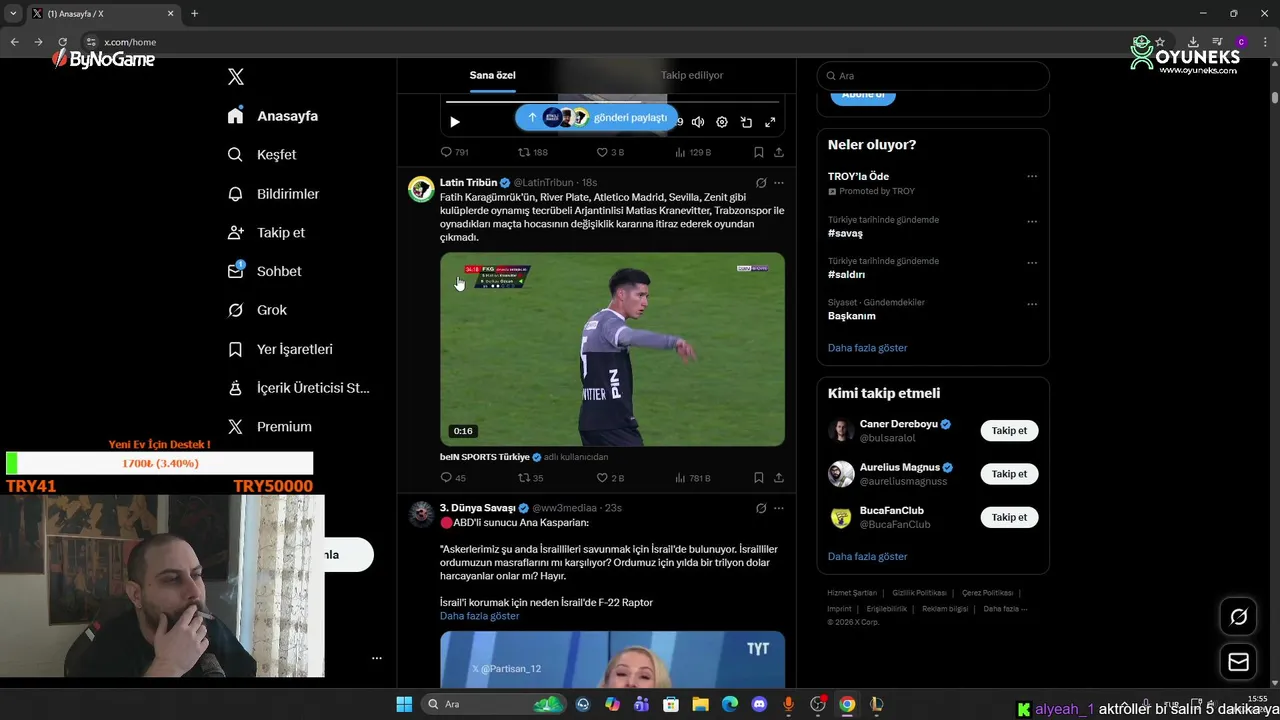Screen dimensions: 1280x720
Task: View analytics of post with 129 B views
Action: pyautogui.click(x=693, y=152)
